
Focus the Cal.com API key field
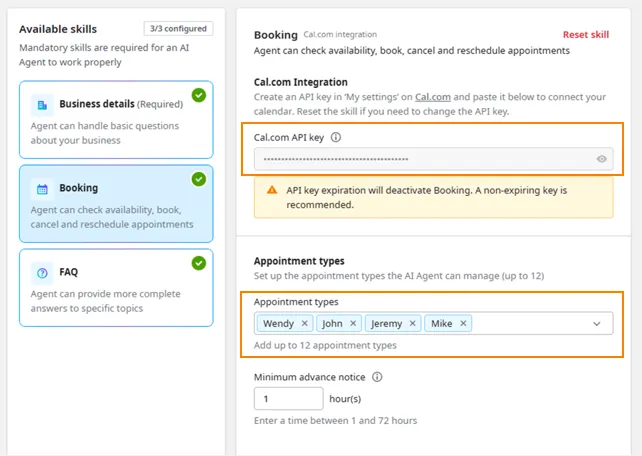pyautogui.click(x=434, y=159)
